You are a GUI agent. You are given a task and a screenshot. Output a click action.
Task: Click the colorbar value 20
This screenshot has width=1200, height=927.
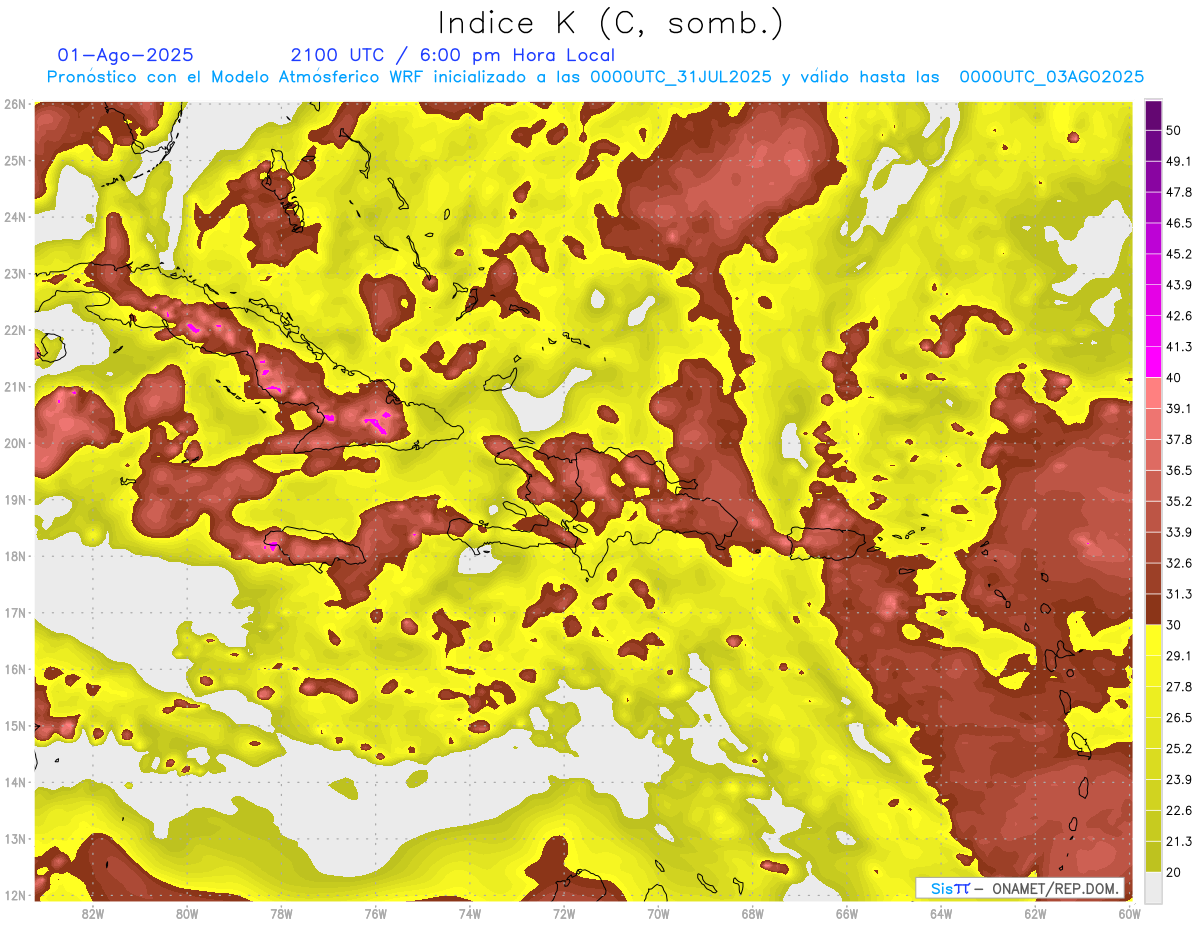(1174, 872)
